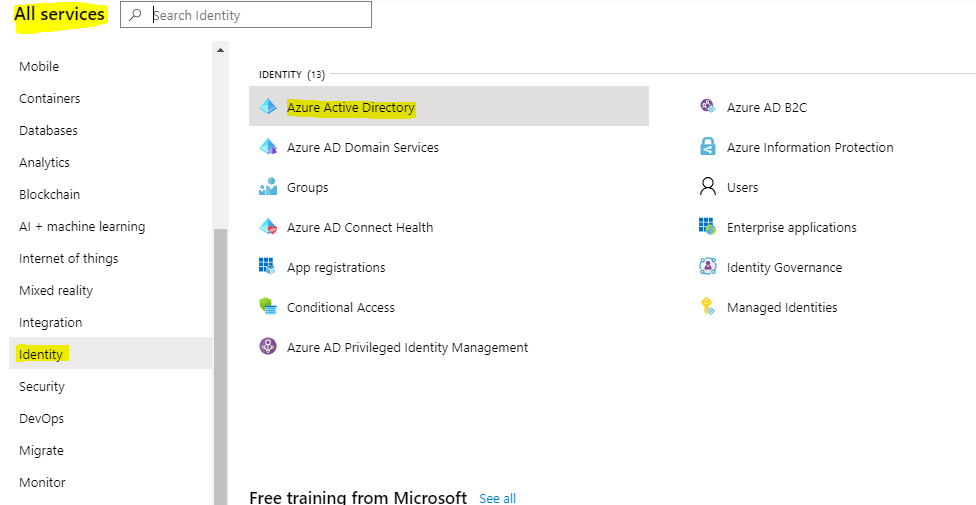Open the Azure AD Privileged Identity Management icon

(268, 346)
